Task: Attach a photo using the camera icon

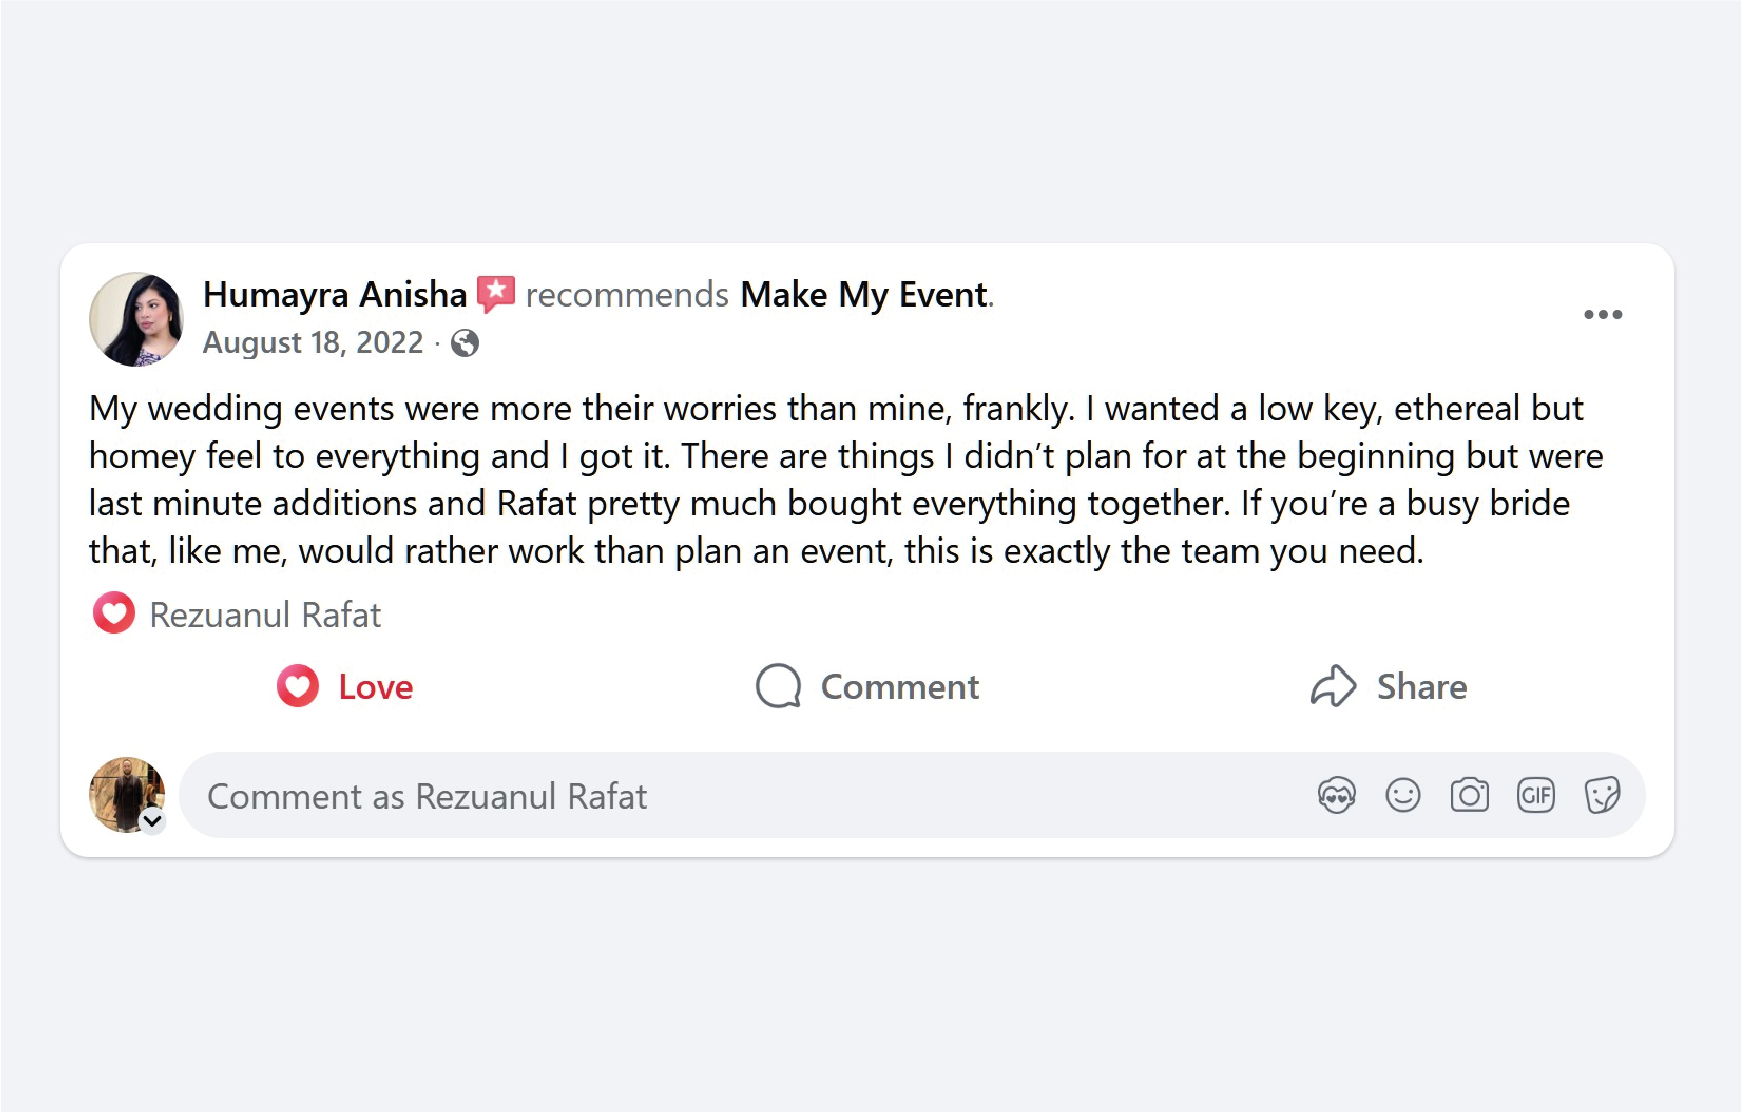Action: [x=1469, y=795]
